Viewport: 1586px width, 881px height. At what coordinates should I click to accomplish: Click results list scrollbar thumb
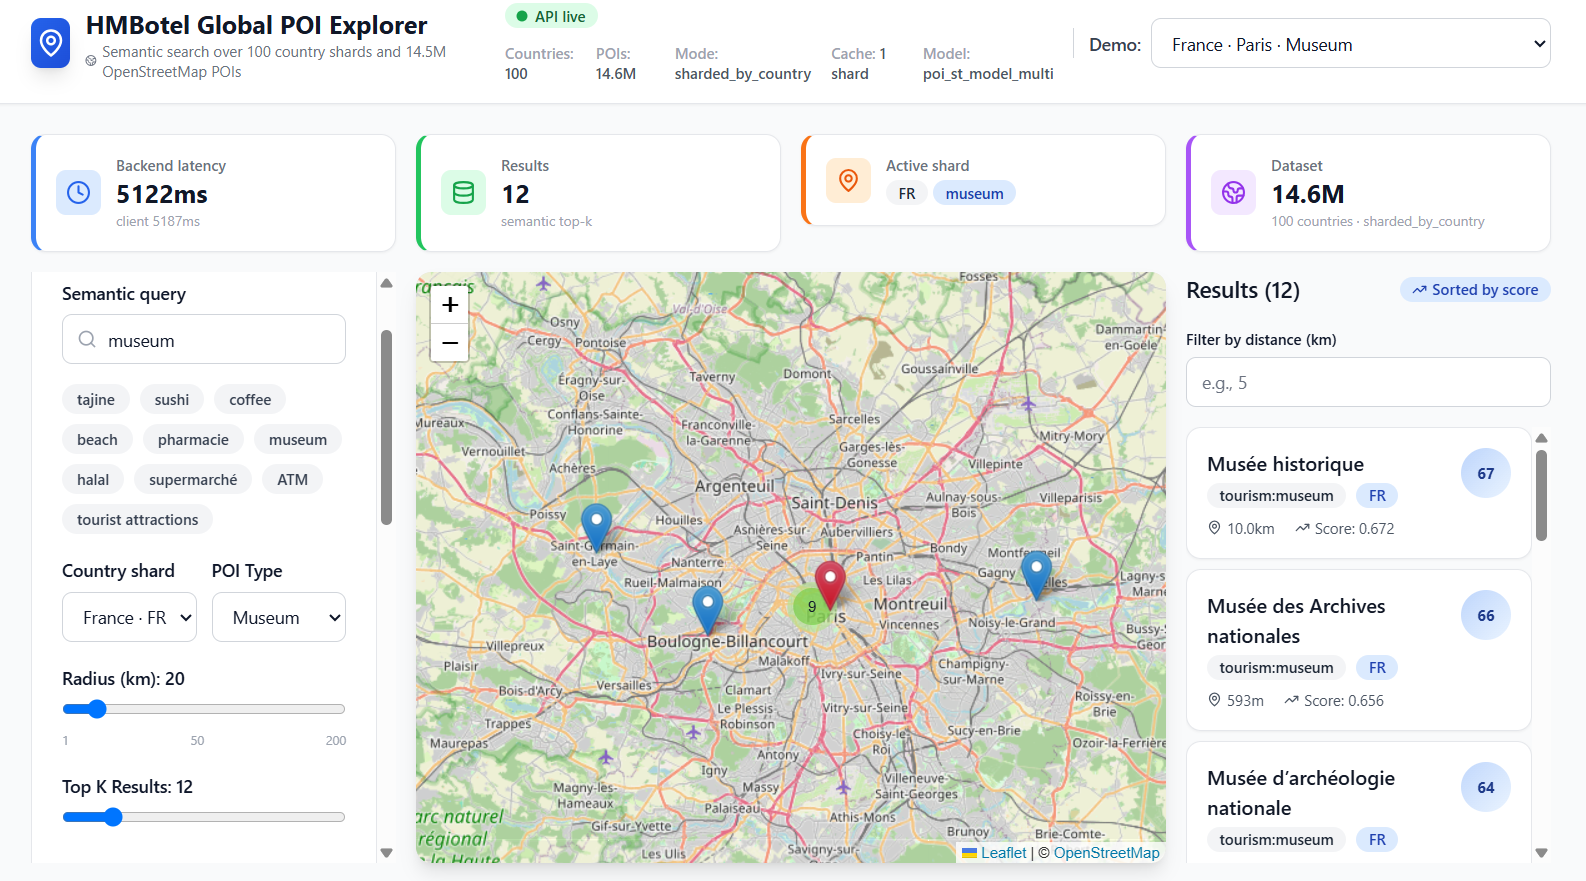1541,495
